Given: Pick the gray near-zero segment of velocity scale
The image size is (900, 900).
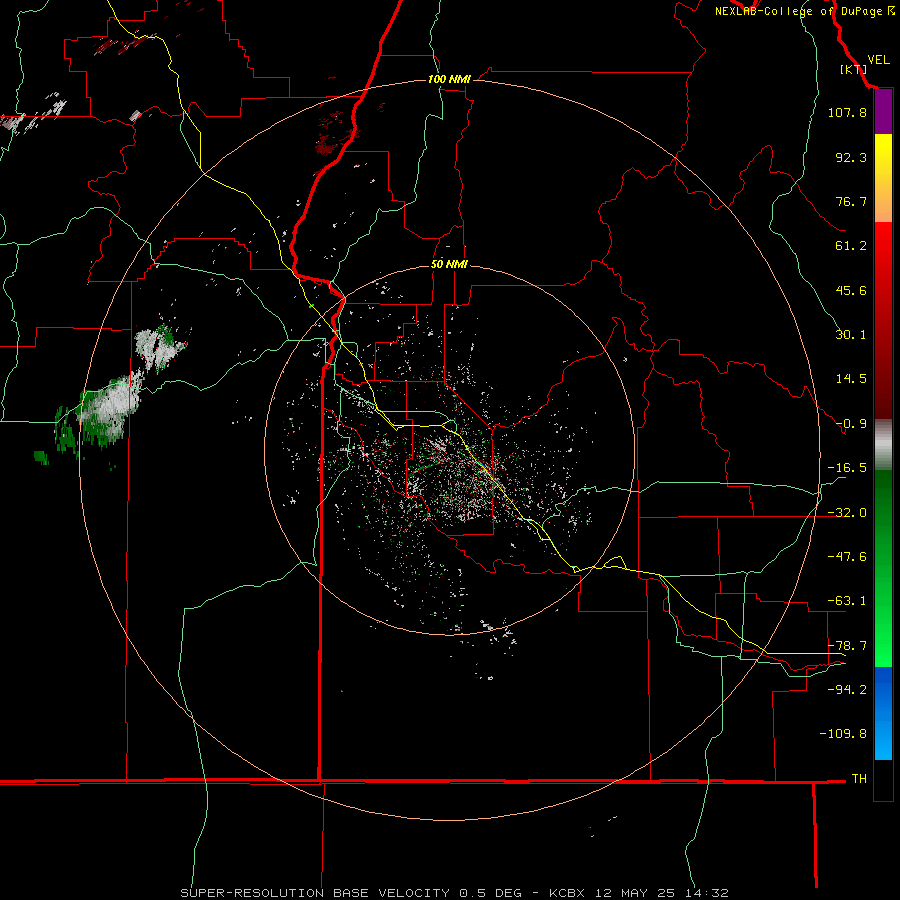Looking at the screenshot, I should click(883, 445).
